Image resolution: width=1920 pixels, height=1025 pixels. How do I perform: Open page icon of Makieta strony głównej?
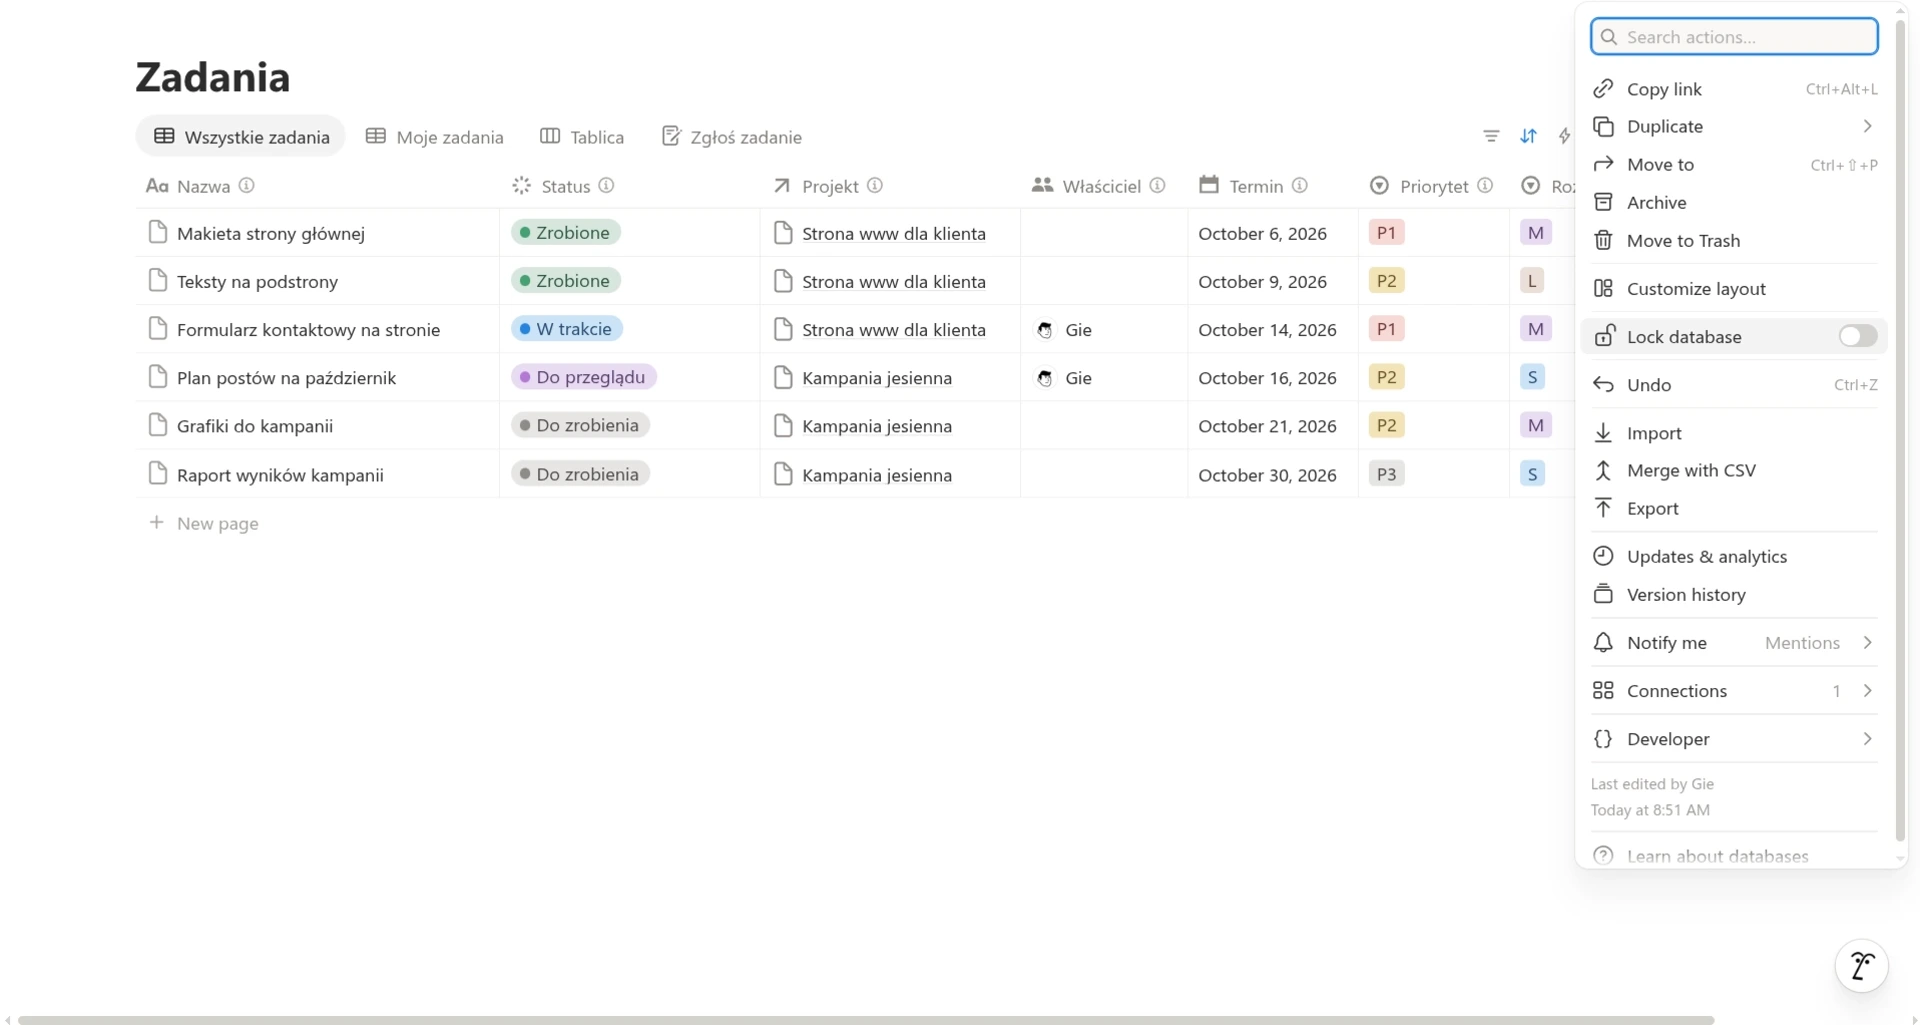pos(157,232)
